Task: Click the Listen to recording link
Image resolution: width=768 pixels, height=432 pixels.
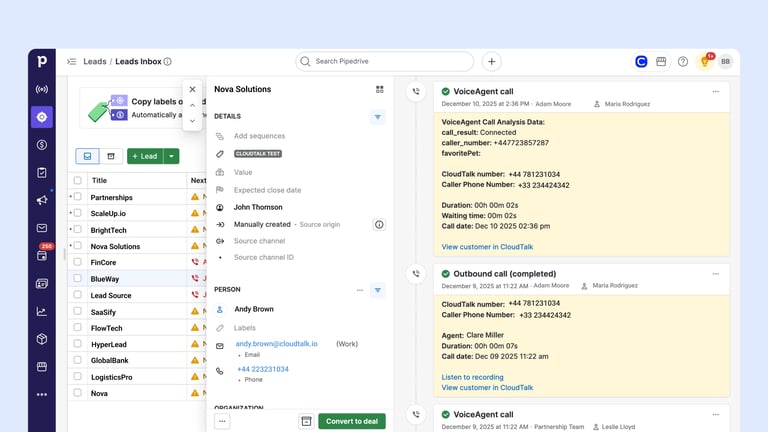Action: pyautogui.click(x=472, y=377)
